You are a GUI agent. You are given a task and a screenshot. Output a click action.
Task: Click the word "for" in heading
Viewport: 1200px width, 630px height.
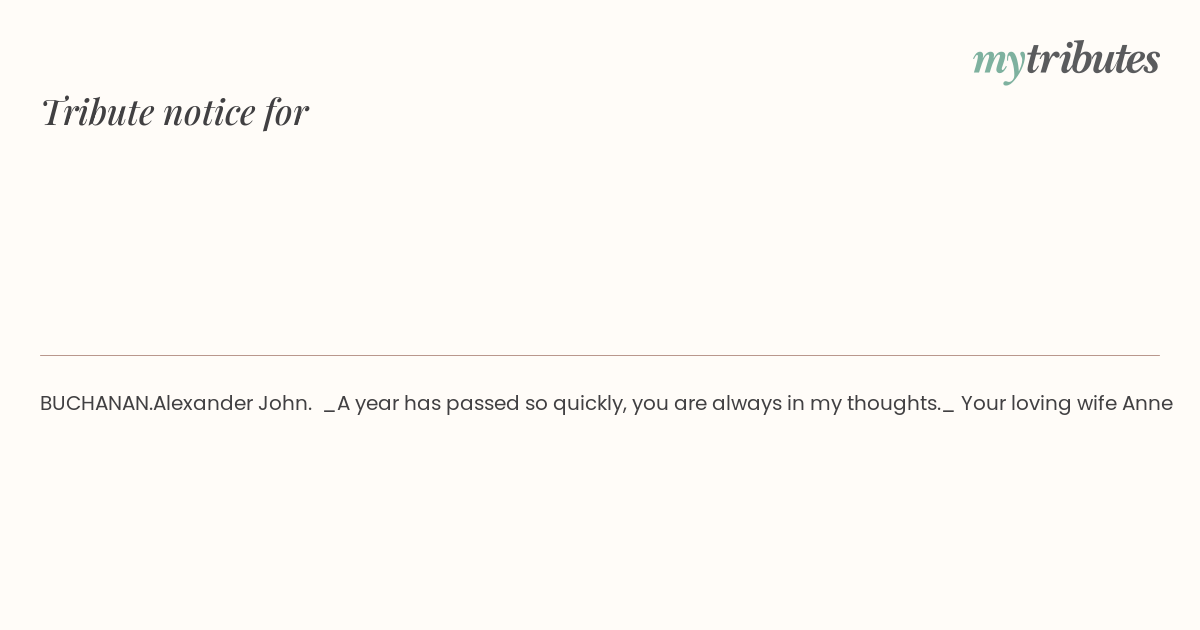(x=286, y=112)
